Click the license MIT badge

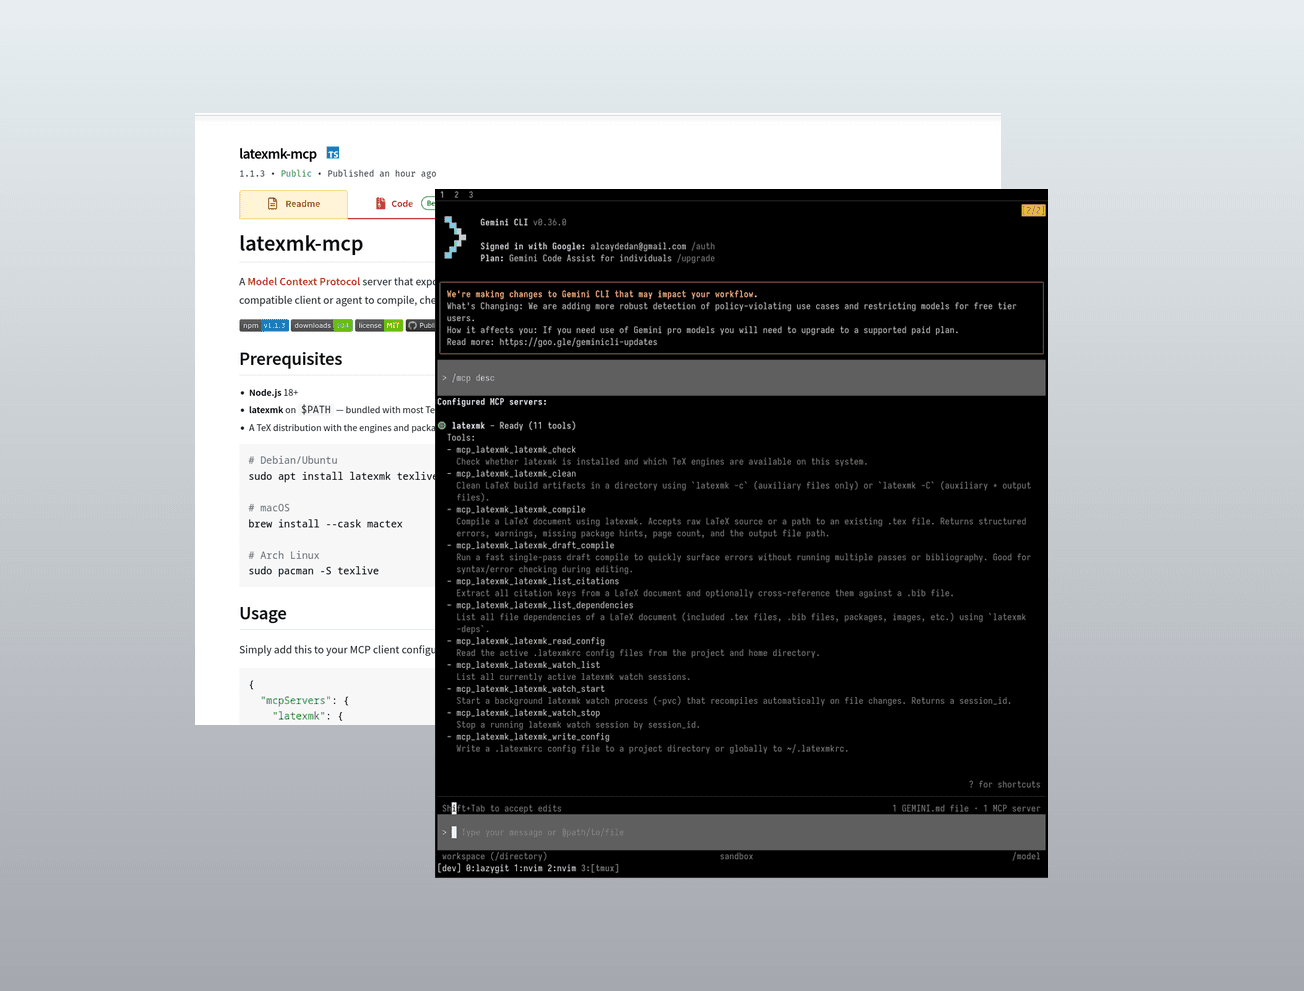(379, 325)
